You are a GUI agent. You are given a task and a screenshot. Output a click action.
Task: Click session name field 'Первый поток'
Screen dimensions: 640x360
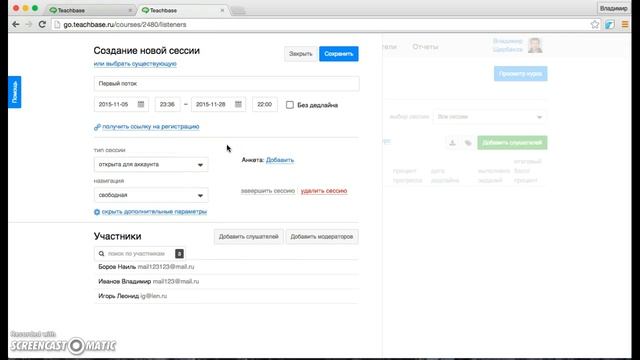pos(227,84)
